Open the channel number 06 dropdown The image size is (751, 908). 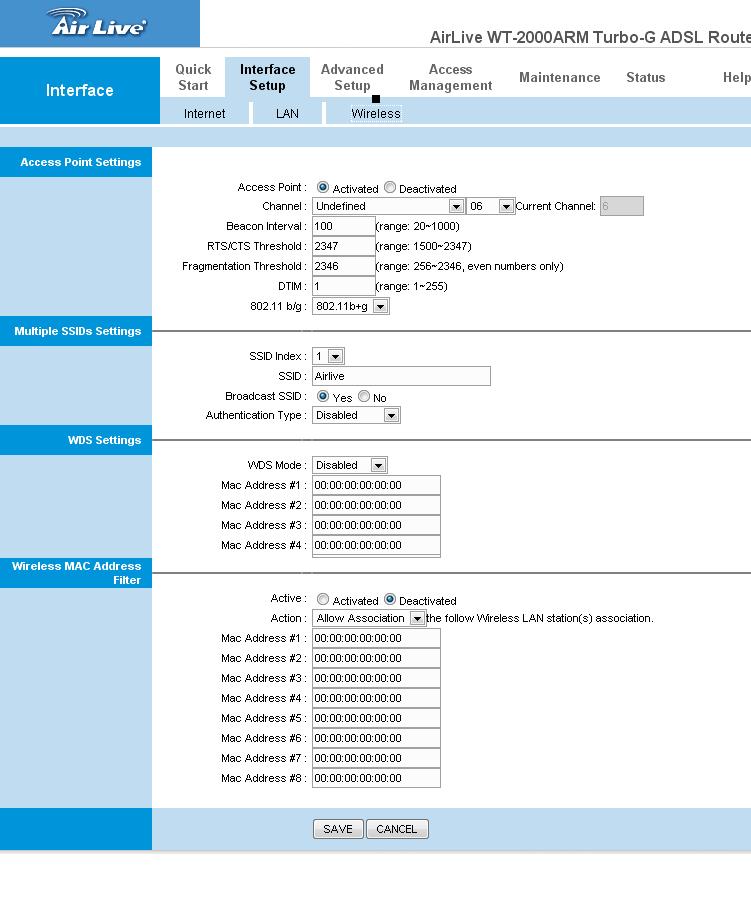tap(490, 206)
